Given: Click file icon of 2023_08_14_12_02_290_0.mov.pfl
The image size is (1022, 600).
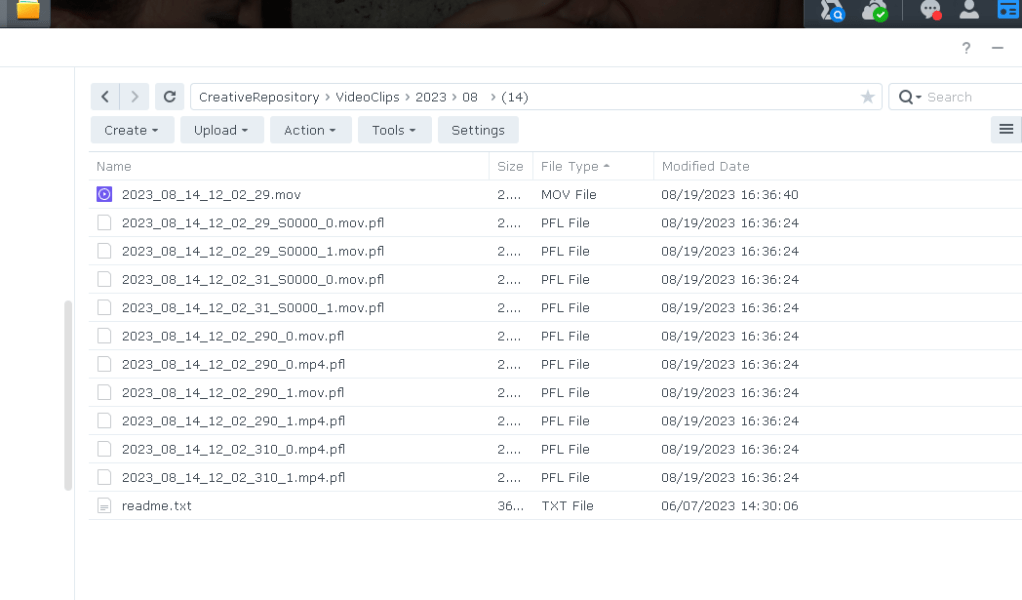Looking at the screenshot, I should tap(104, 336).
